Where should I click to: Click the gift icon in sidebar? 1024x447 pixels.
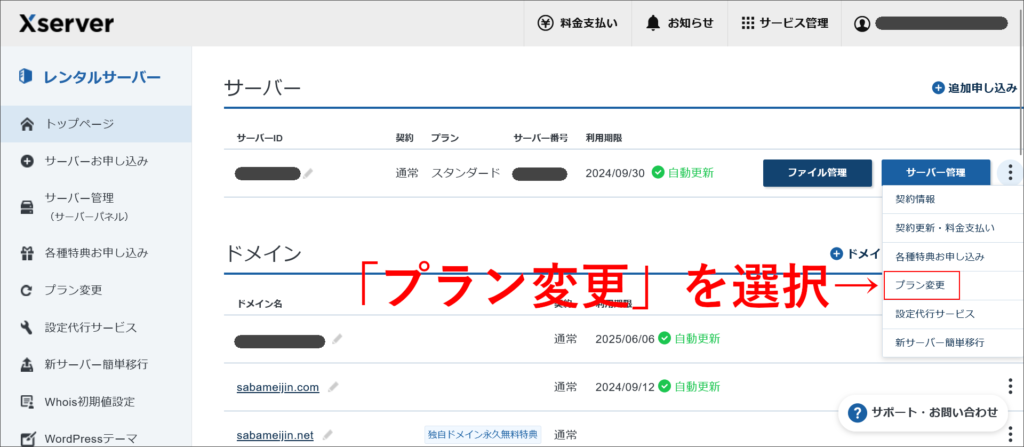coord(27,252)
